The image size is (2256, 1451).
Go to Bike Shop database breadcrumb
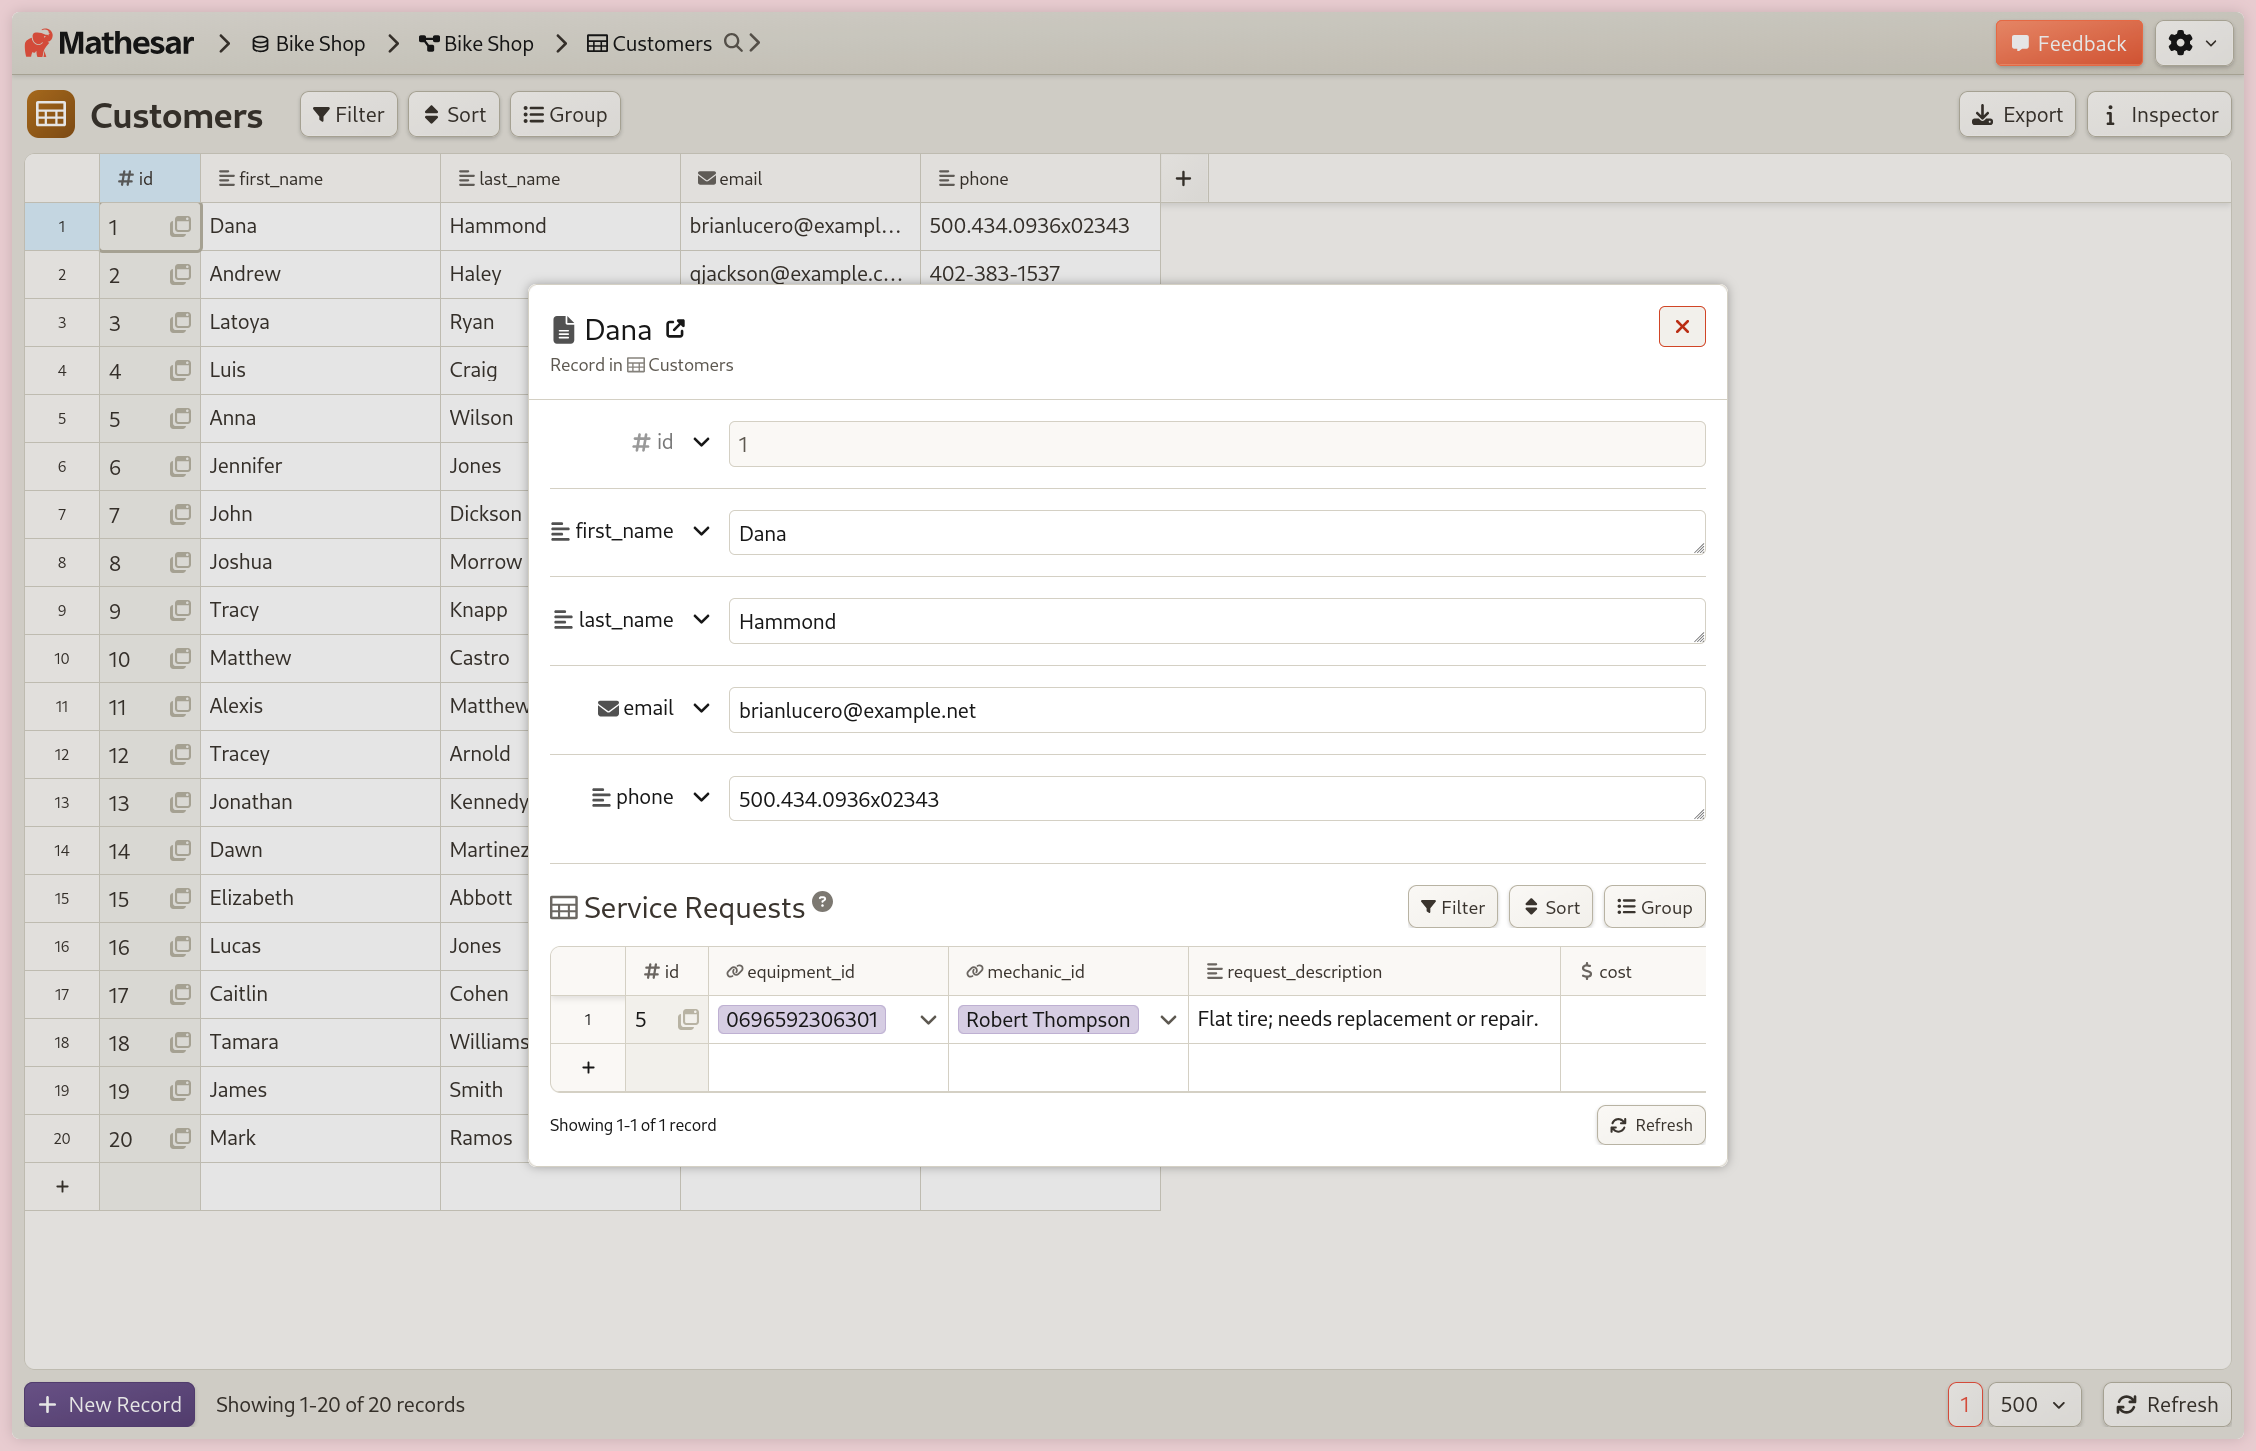tap(308, 43)
